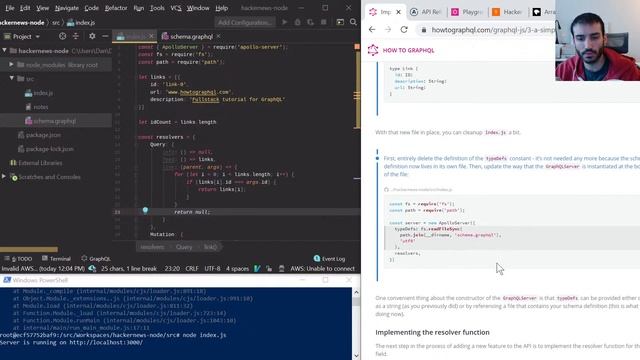Open UTF-8 encoding selector
Image resolution: width=640 pixels, height=360 pixels.
(212, 269)
